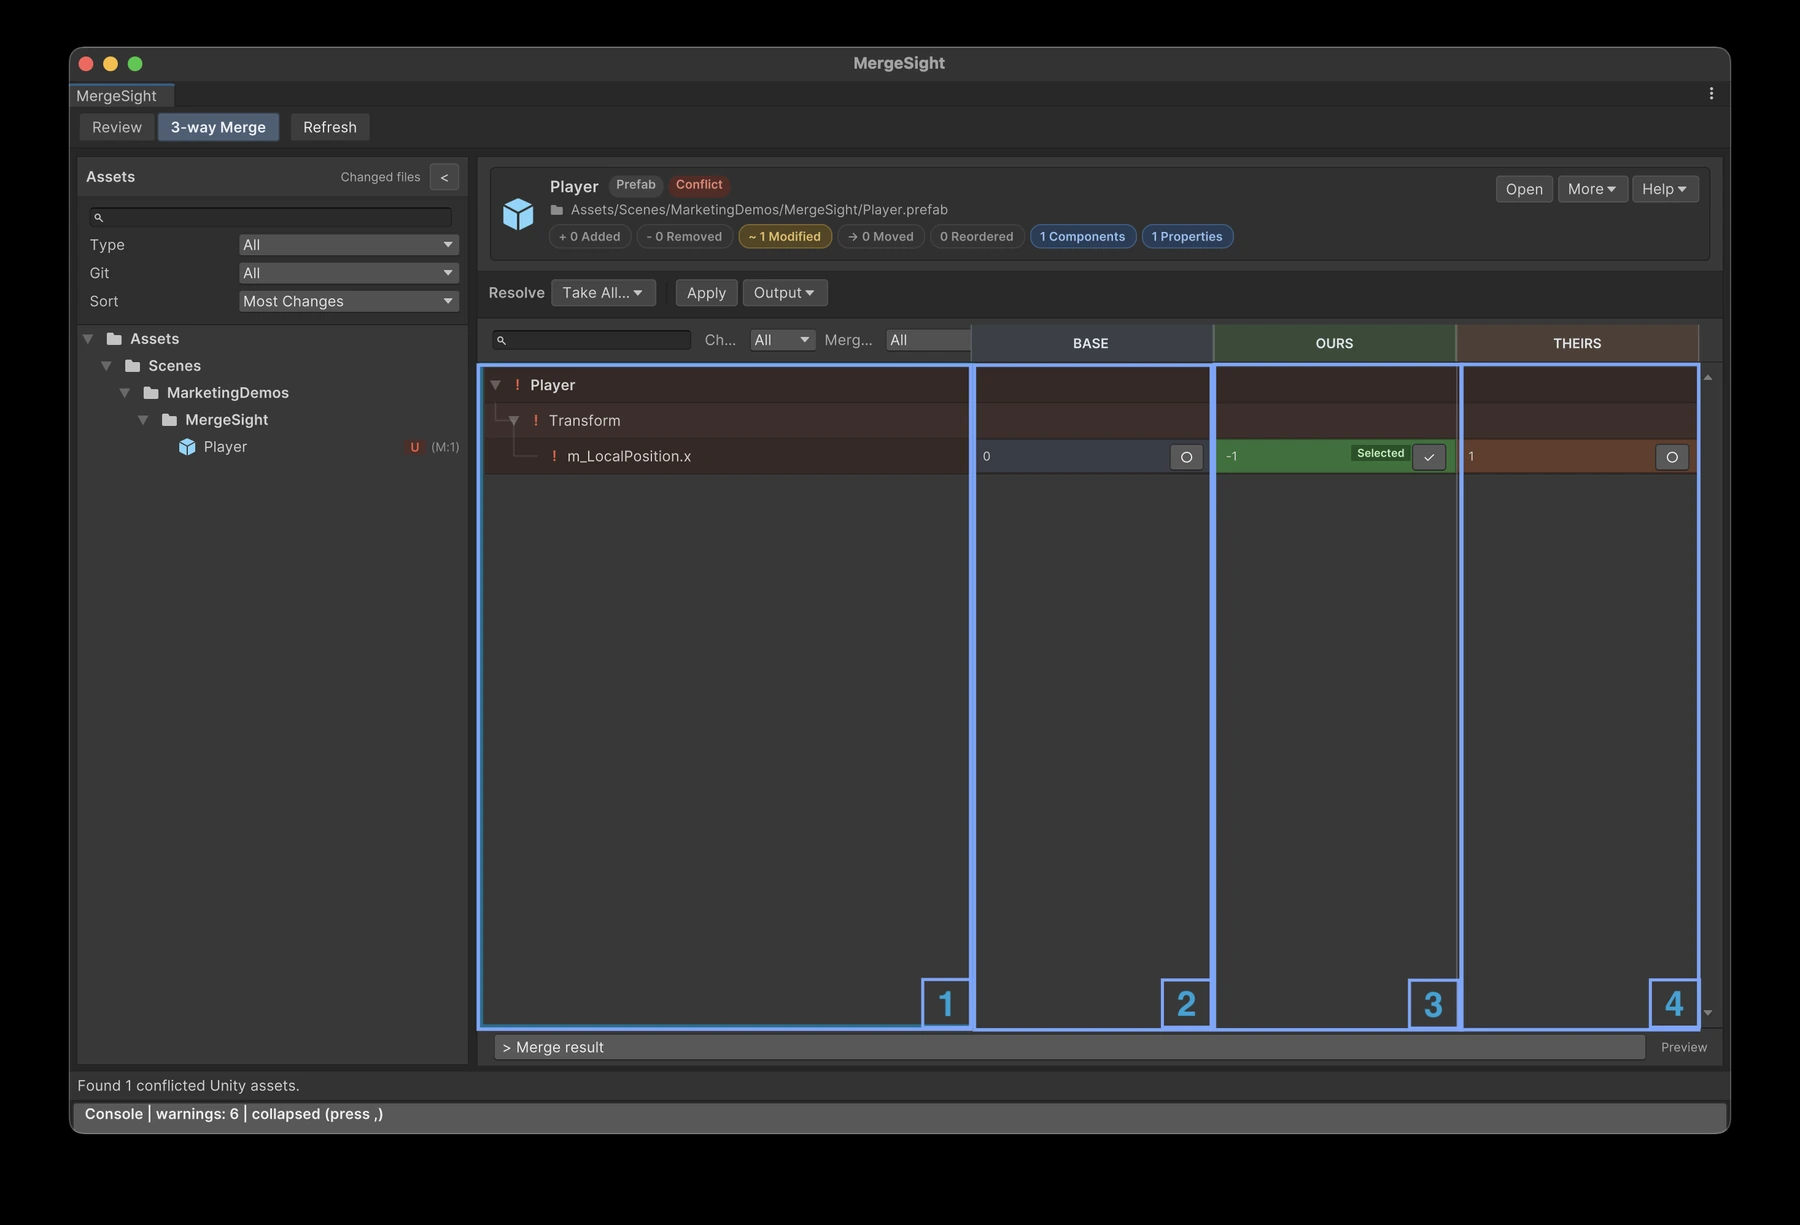Click the red U status badge on Player
This screenshot has height=1225, width=1800.
coord(414,447)
